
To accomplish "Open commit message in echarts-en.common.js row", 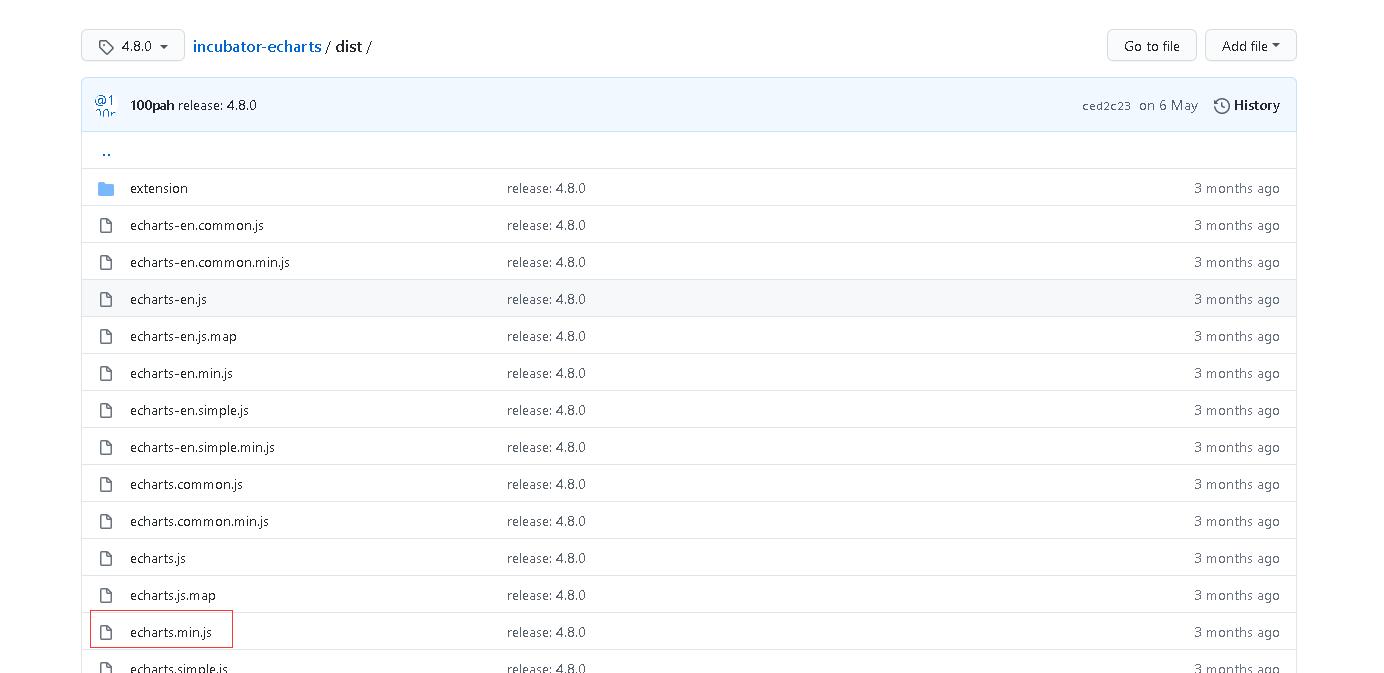I will (x=546, y=225).
